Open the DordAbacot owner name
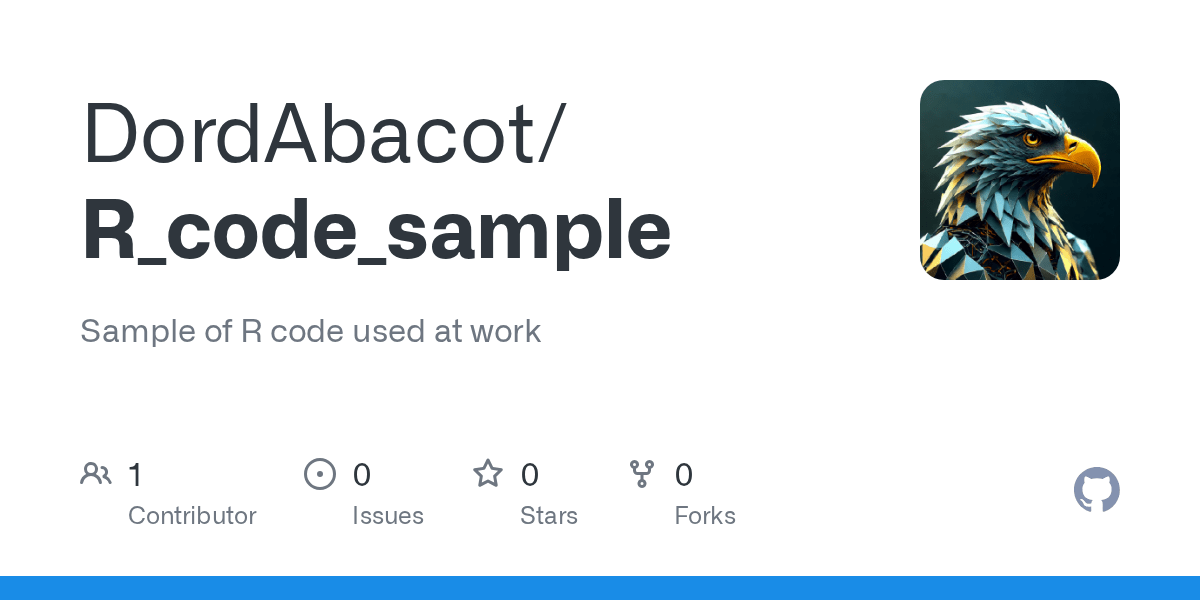The height and width of the screenshot is (600, 1200). pyautogui.click(x=308, y=134)
